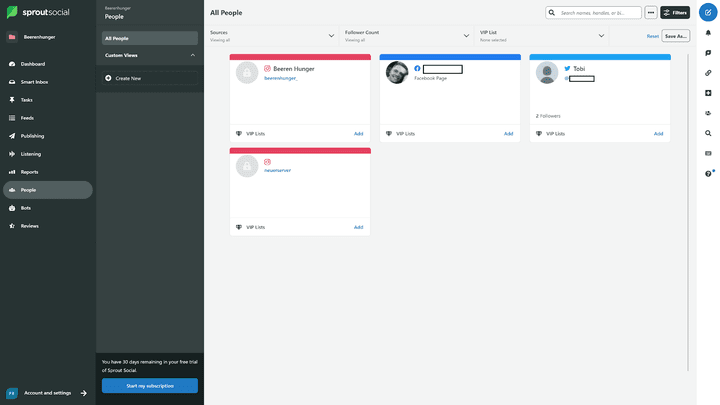720x405 pixels.
Task: Click Start my subscription button
Action: 150,386
